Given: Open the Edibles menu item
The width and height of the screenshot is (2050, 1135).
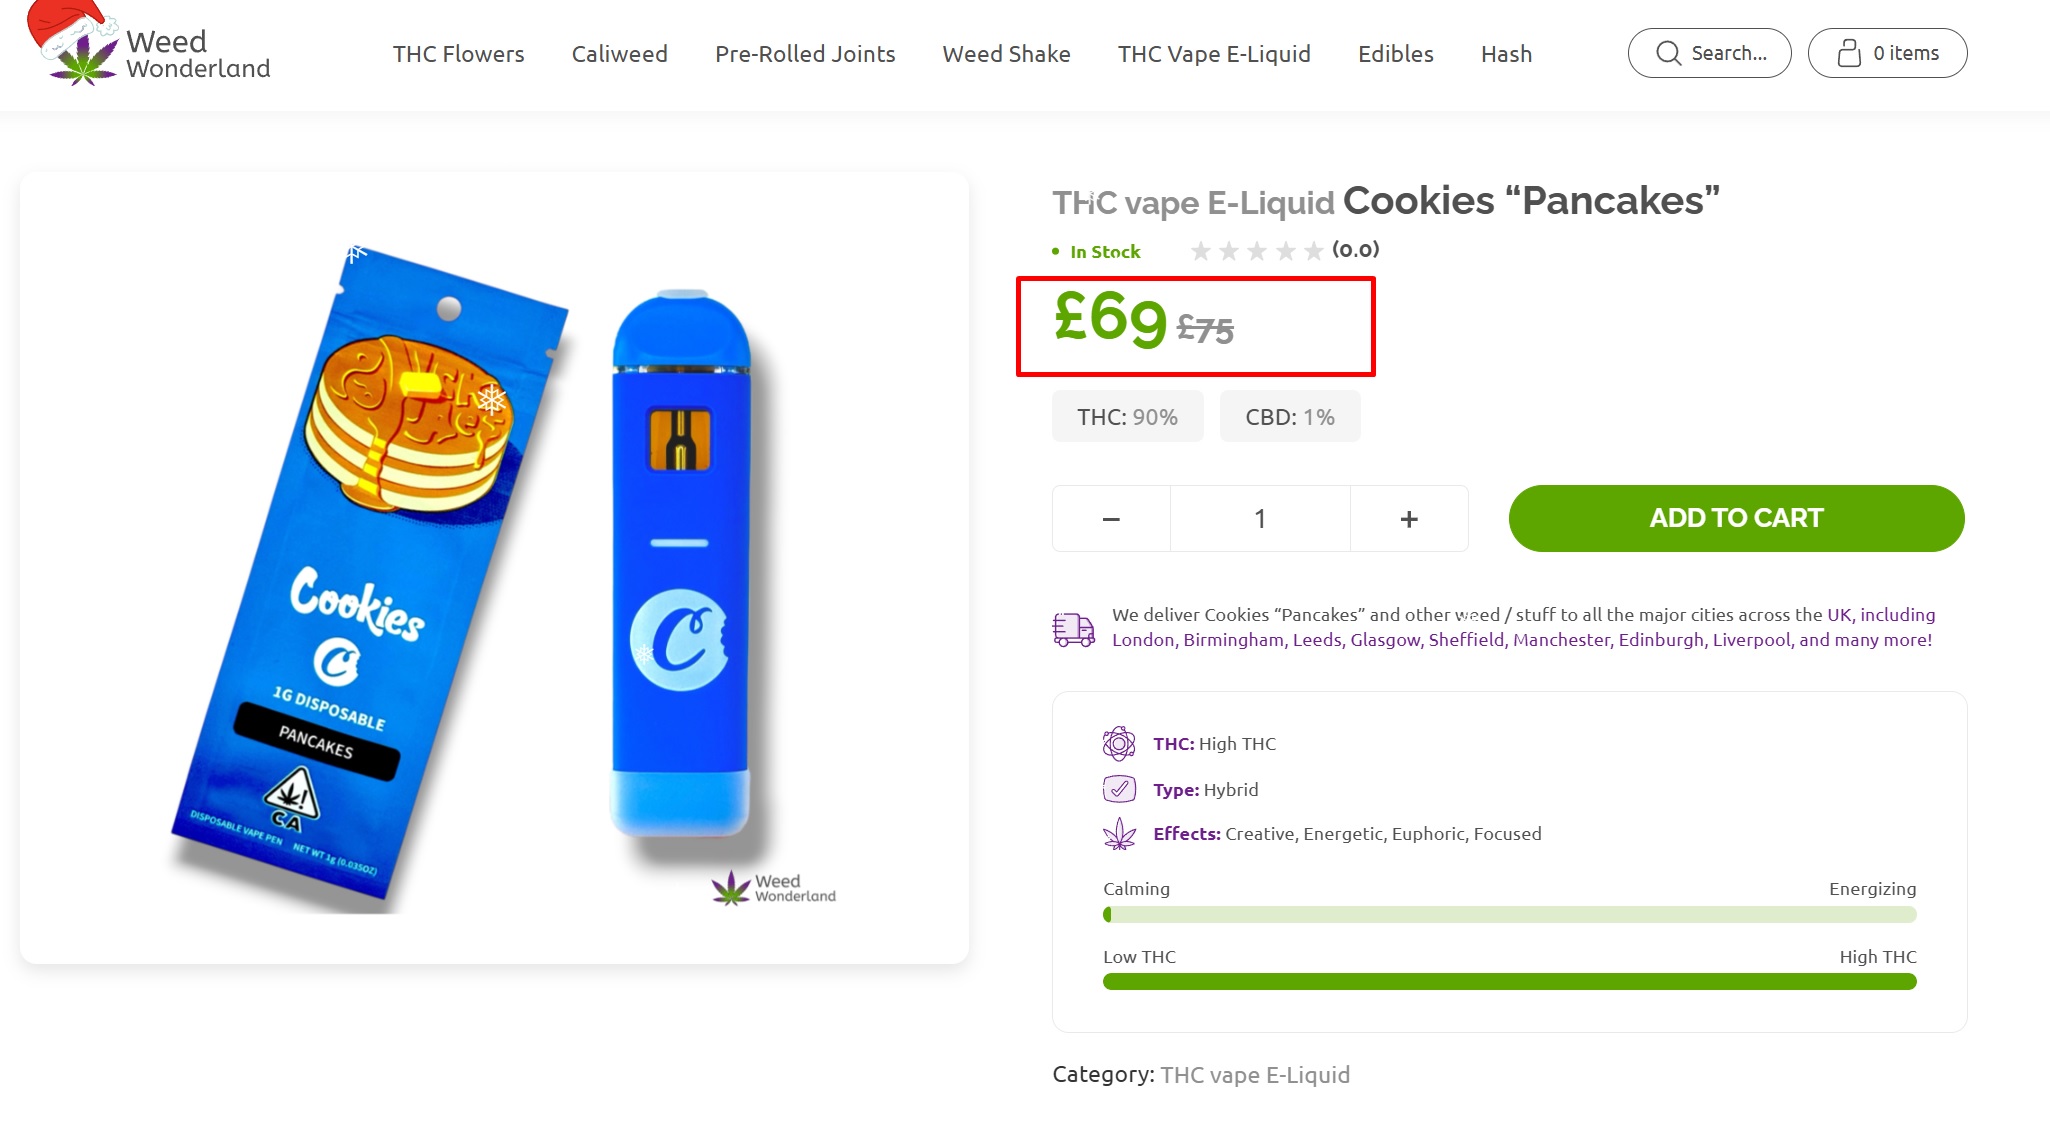Looking at the screenshot, I should pyautogui.click(x=1396, y=54).
